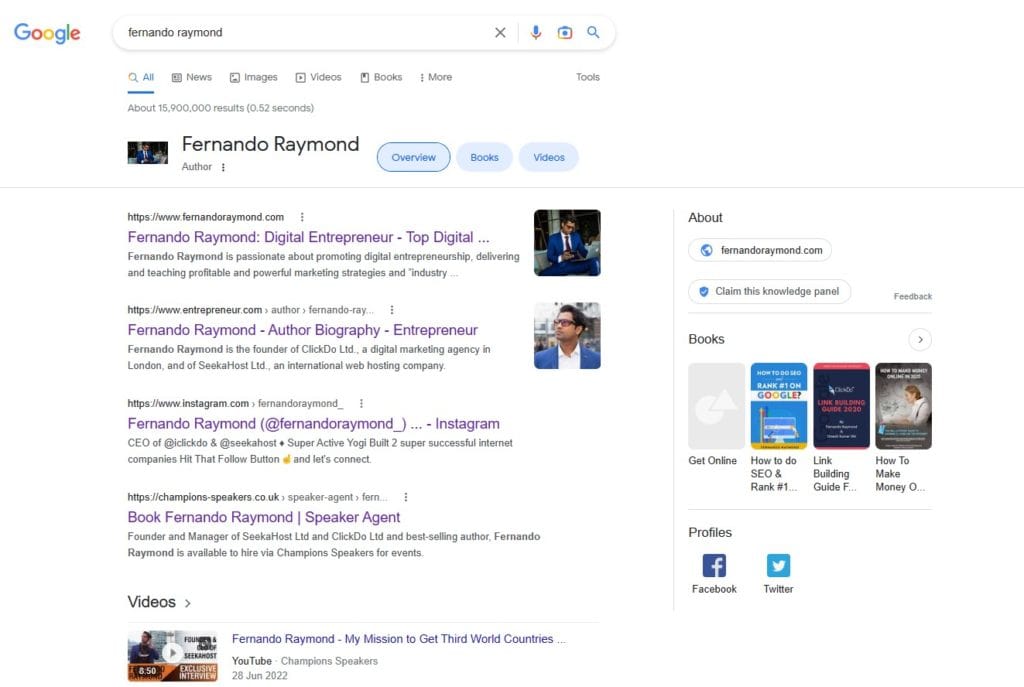Click the microphone voice search icon

tap(536, 32)
